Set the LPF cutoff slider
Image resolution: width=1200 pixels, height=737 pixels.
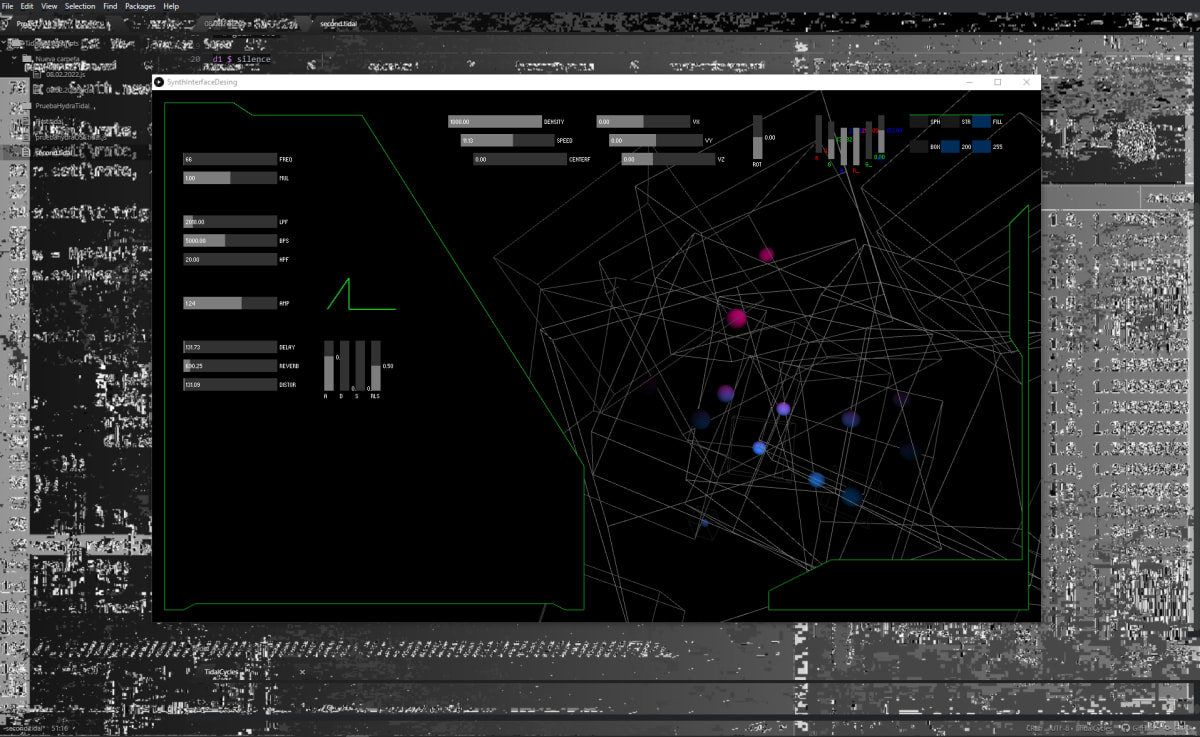(x=229, y=222)
